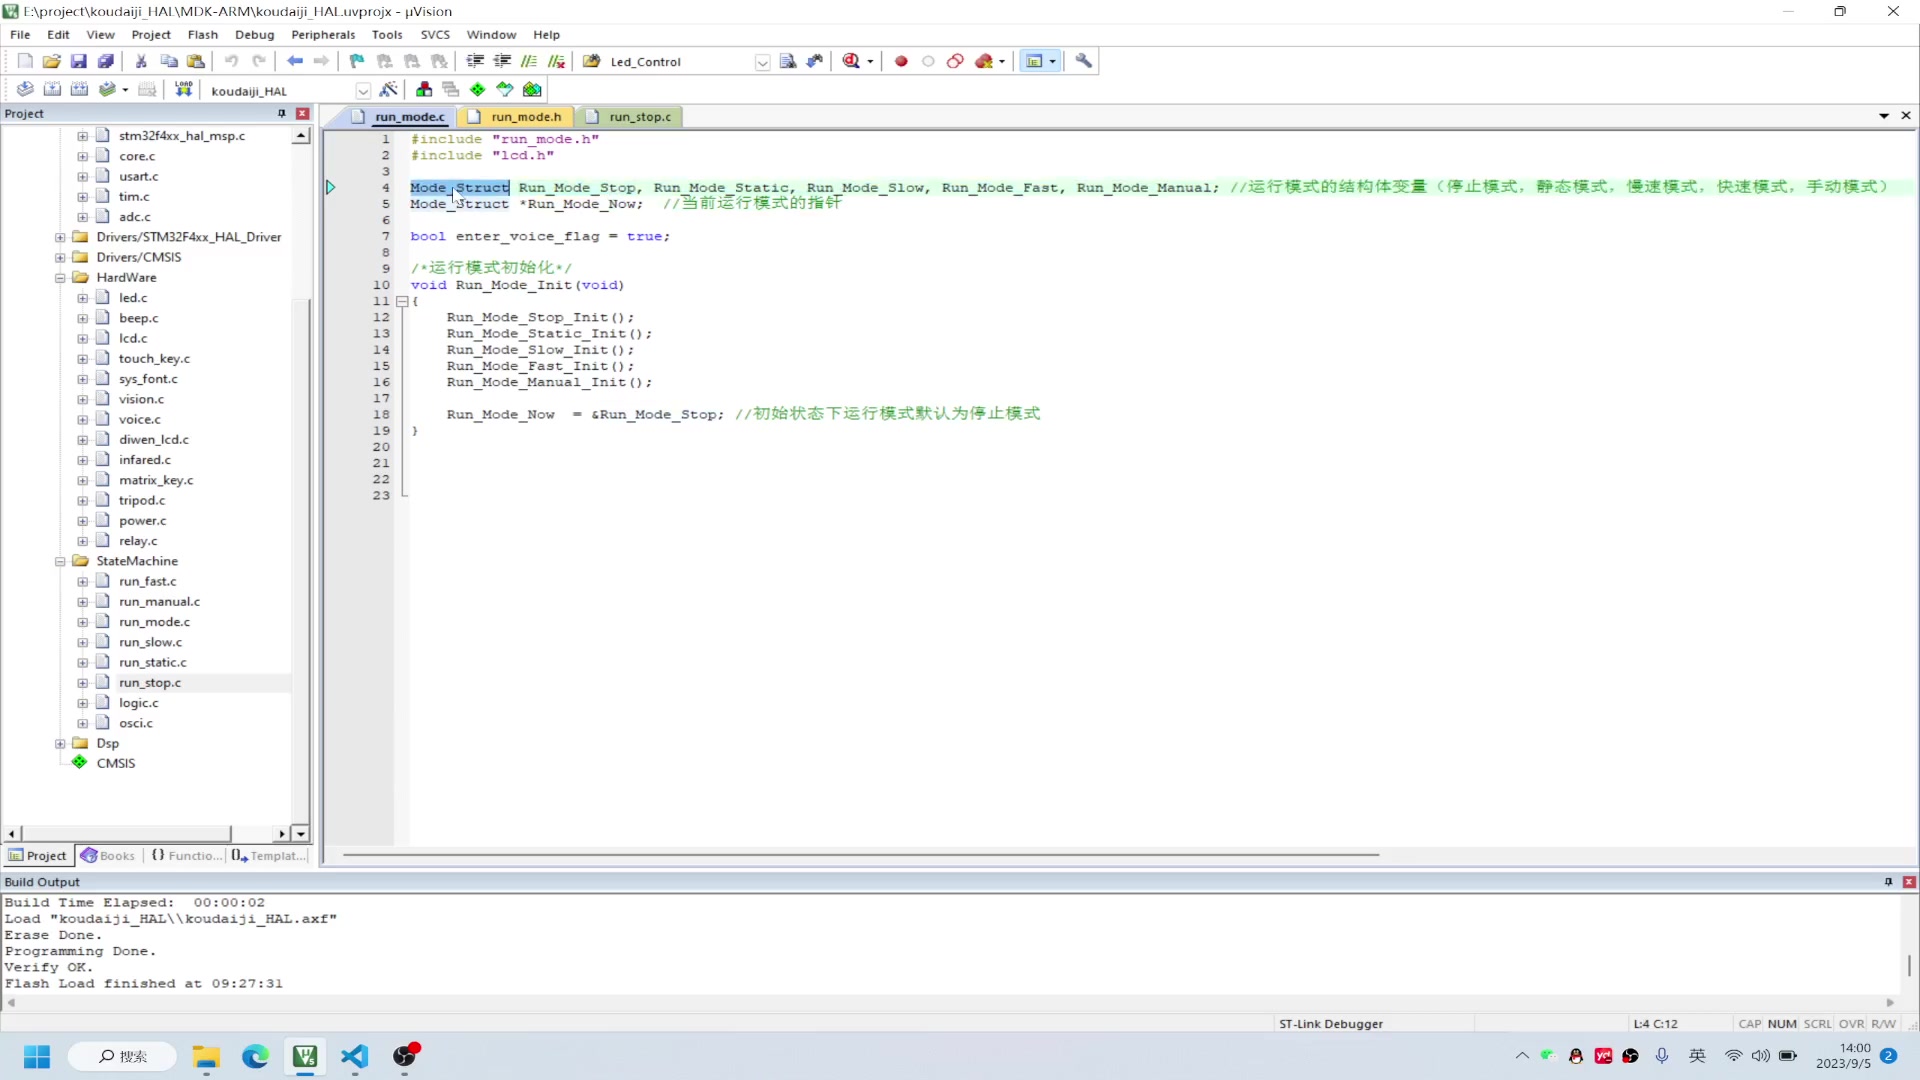Click the Cut scissors icon
The height and width of the screenshot is (1080, 1920).
(141, 61)
